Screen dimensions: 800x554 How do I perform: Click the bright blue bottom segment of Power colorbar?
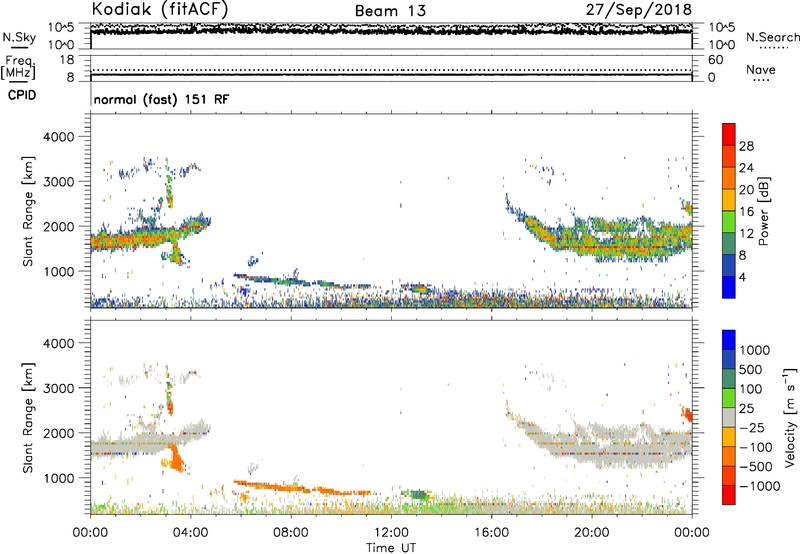pyautogui.click(x=729, y=288)
